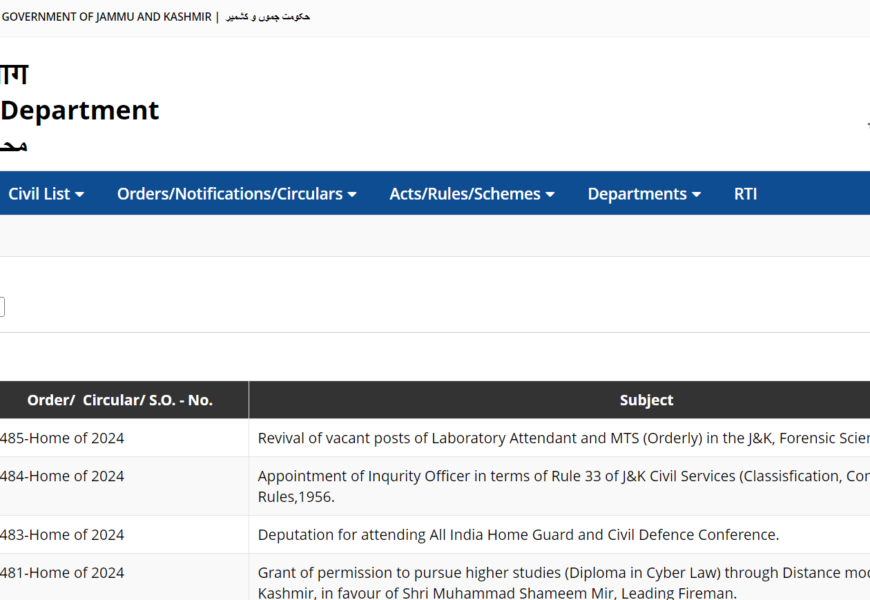
Task: Sort by Order/Circular/S.O. No. column header
Action: click(120, 400)
